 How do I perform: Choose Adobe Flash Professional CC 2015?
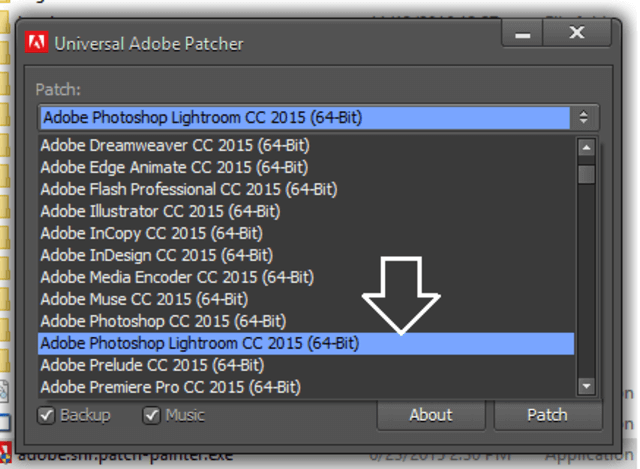189,189
